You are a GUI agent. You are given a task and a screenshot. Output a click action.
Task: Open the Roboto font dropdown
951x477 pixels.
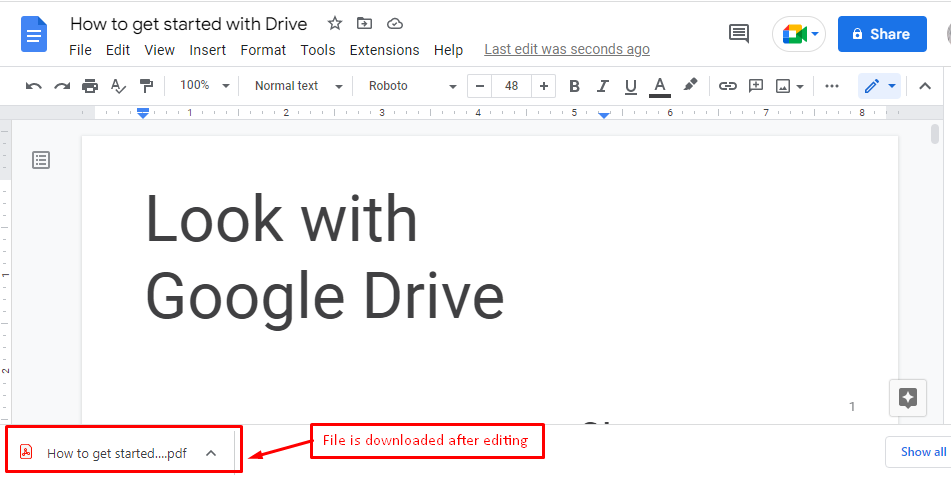[412, 86]
